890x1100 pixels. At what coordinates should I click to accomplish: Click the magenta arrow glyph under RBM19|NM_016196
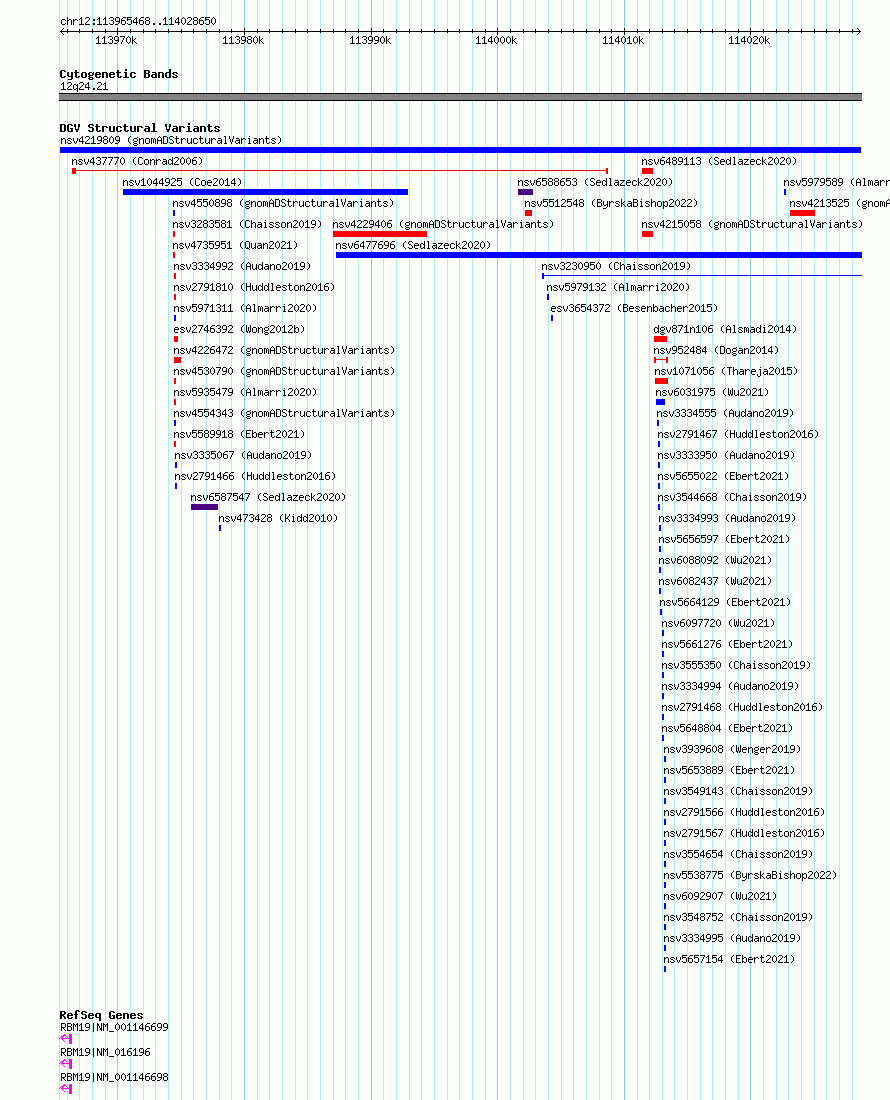(66, 1064)
